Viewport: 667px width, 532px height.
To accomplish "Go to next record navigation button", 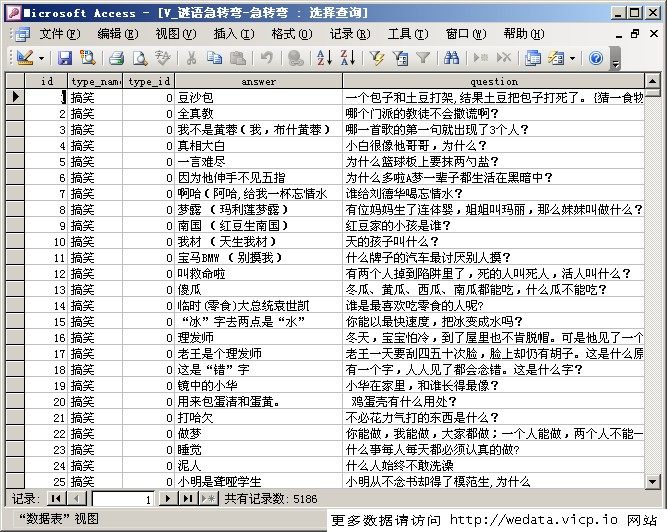I will [x=168, y=498].
